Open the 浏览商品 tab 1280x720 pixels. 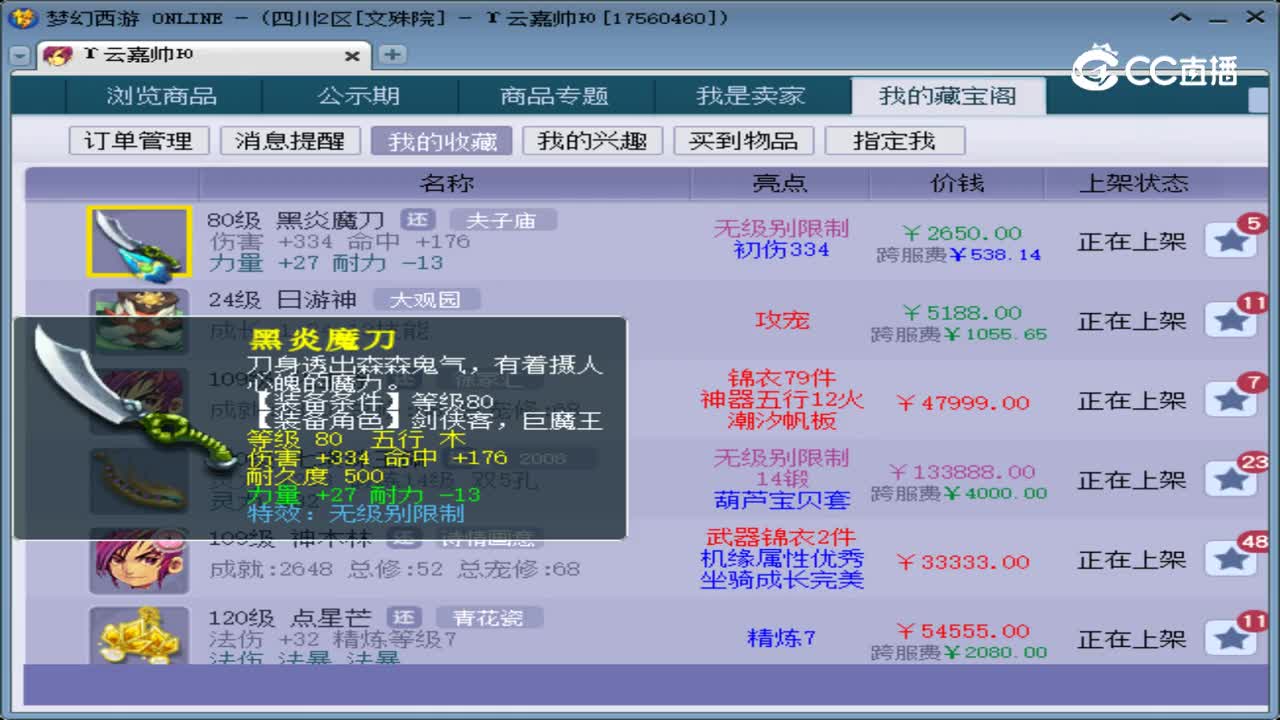(162, 96)
